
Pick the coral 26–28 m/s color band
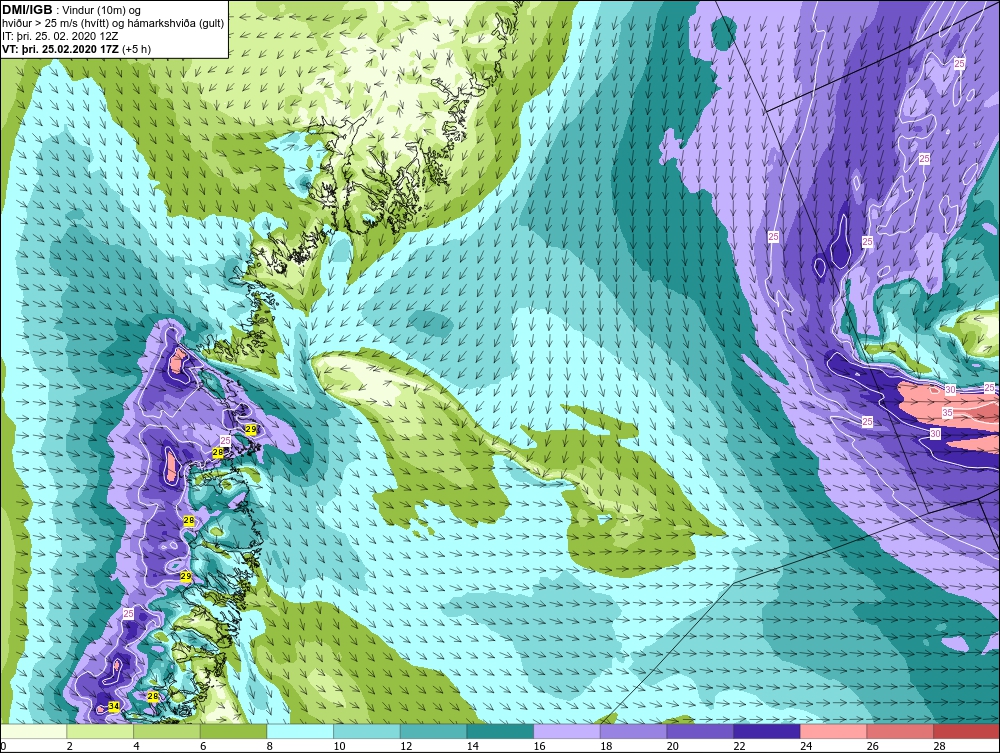click(x=900, y=731)
